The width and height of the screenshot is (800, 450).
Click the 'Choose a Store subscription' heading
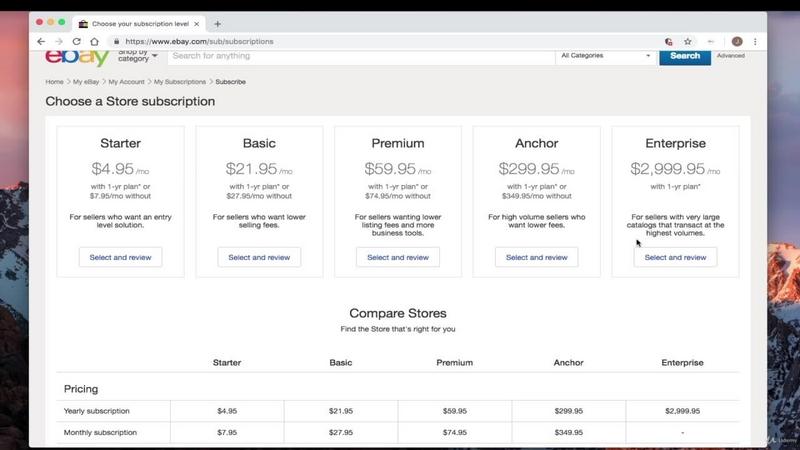click(130, 101)
